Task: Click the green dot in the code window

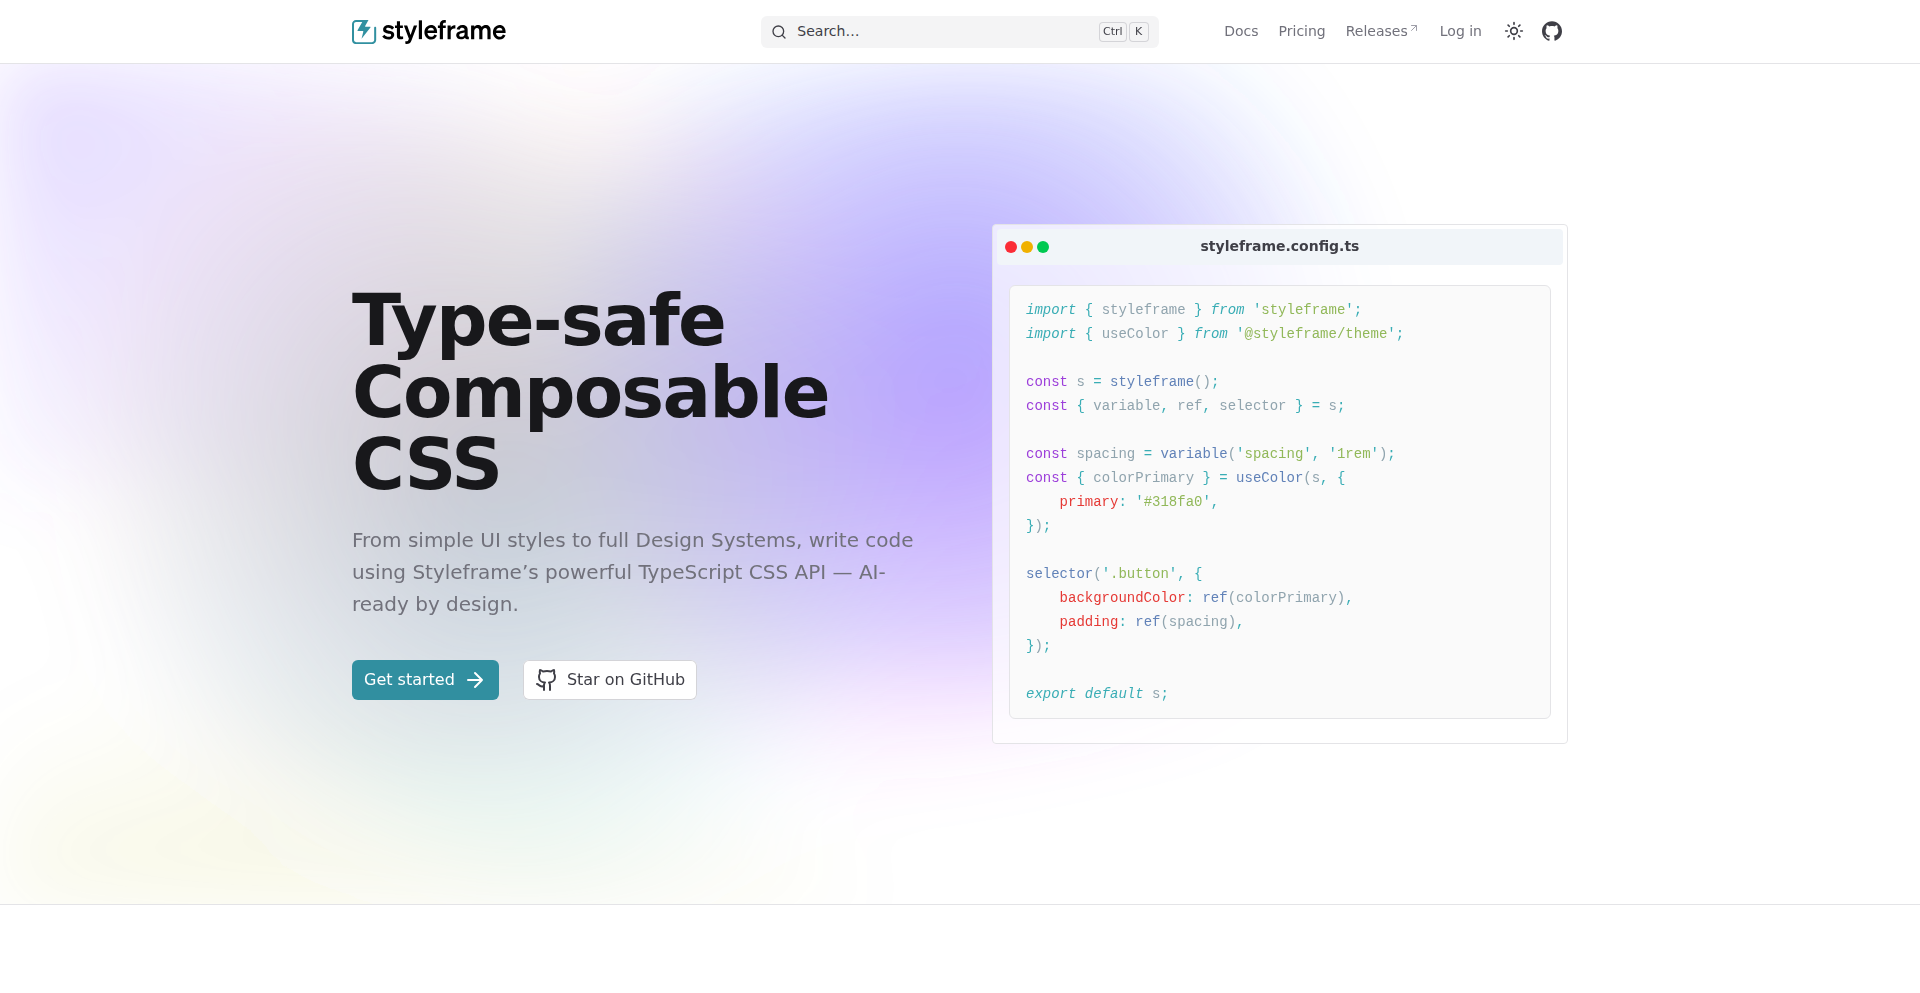Action: pyautogui.click(x=1043, y=247)
